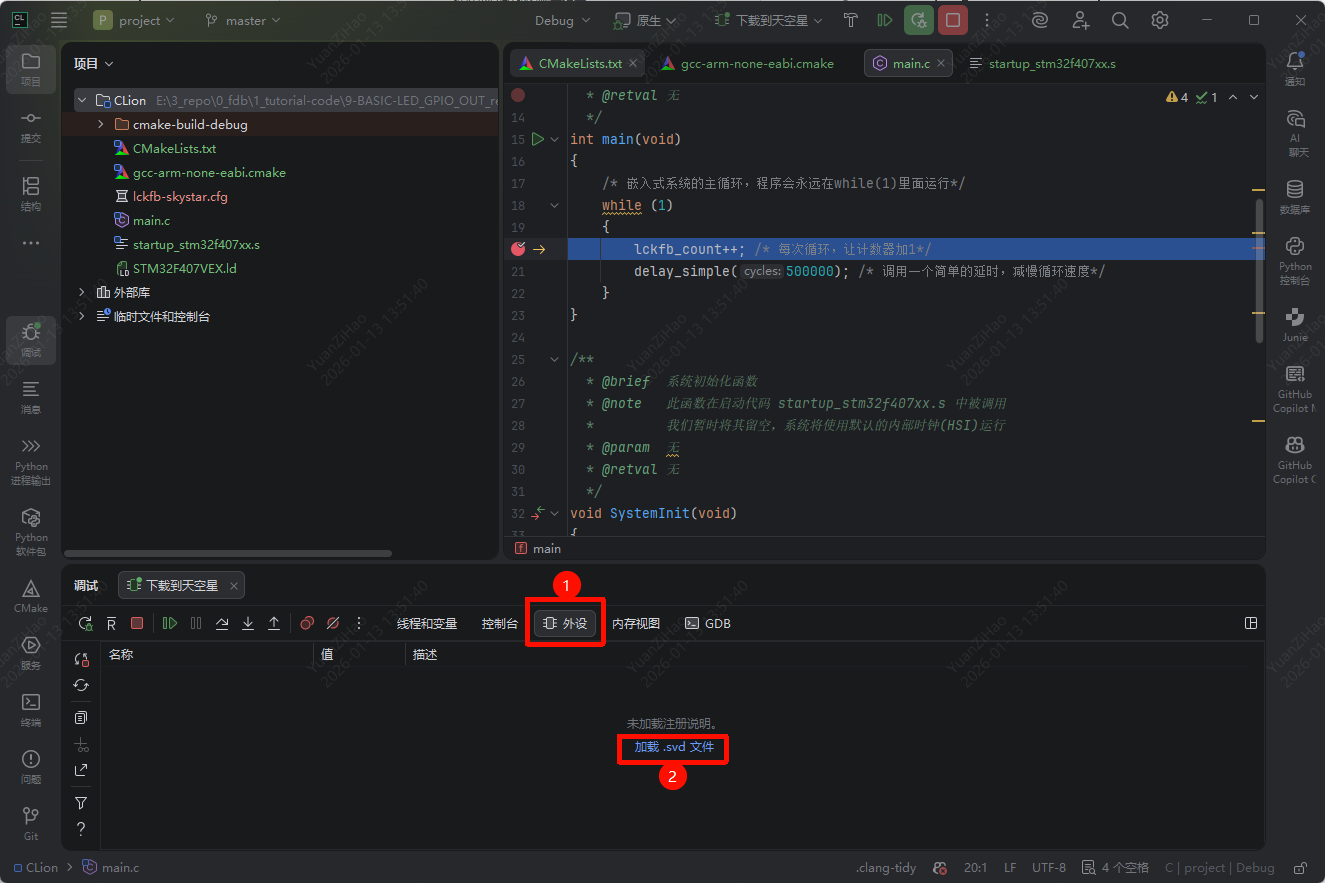Toggle mute breakpoints in debug toolbar
1325x883 pixels.
pyautogui.click(x=333, y=623)
